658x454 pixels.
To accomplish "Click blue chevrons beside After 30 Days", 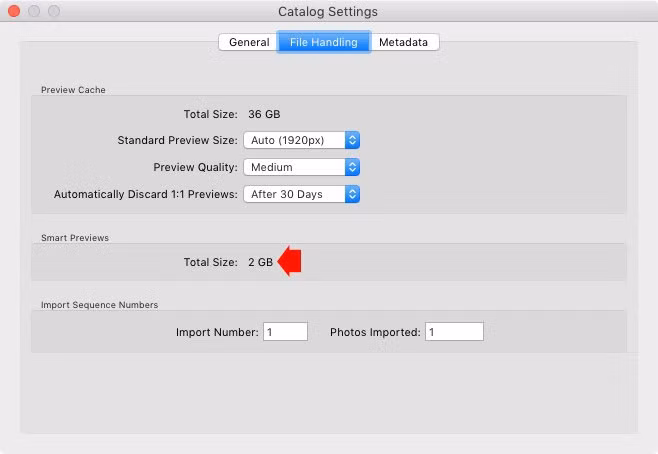I will pyautogui.click(x=352, y=194).
